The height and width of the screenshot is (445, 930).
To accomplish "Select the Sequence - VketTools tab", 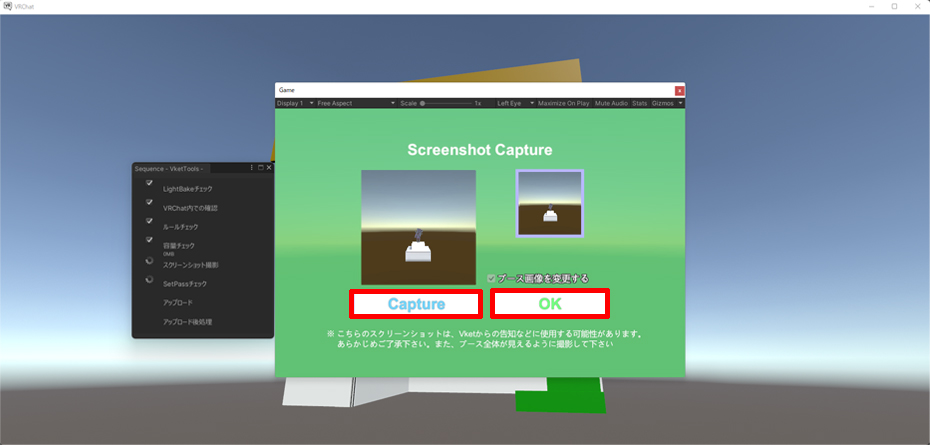I will [x=169, y=168].
